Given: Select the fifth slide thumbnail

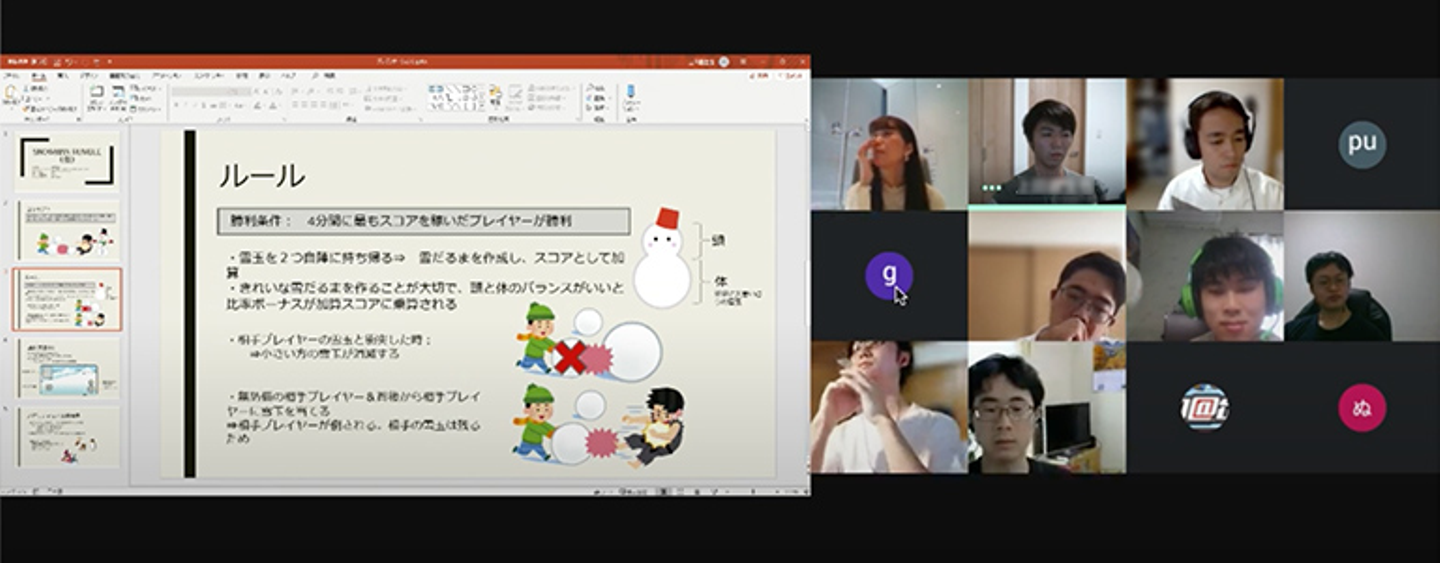Looking at the screenshot, I should click(x=67, y=437).
